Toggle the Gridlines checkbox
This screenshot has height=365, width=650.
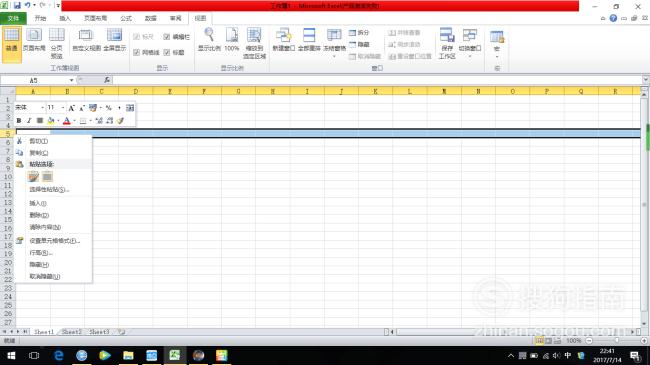coord(136,52)
